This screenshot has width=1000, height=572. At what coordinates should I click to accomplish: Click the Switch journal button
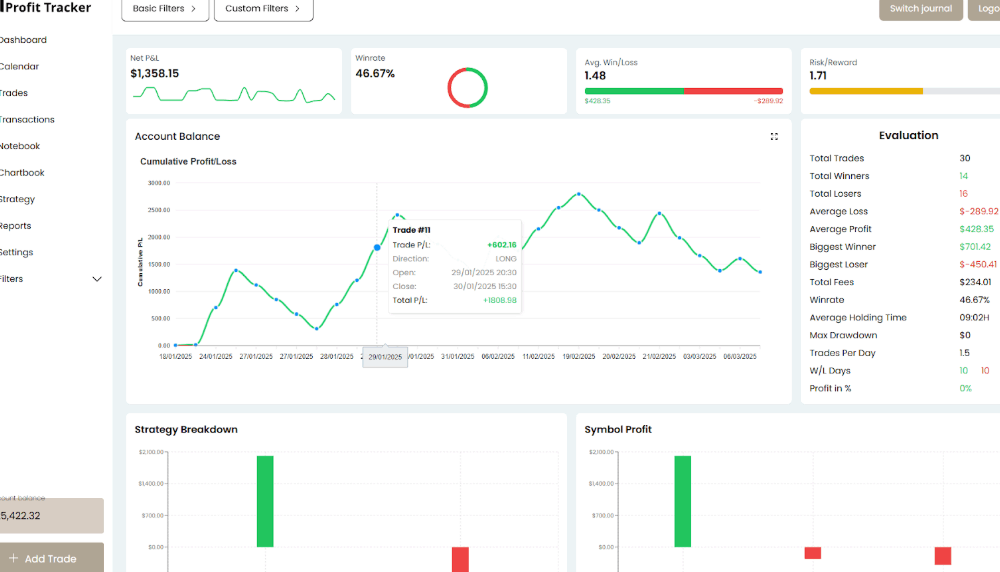[x=920, y=9]
